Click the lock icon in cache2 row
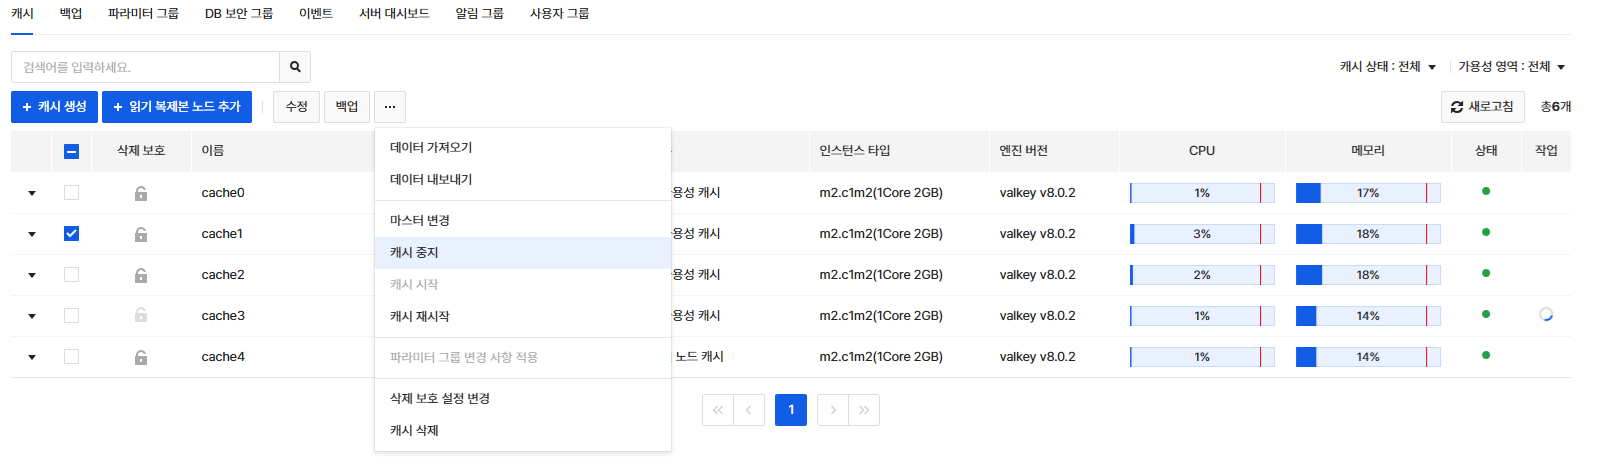 coord(141,275)
